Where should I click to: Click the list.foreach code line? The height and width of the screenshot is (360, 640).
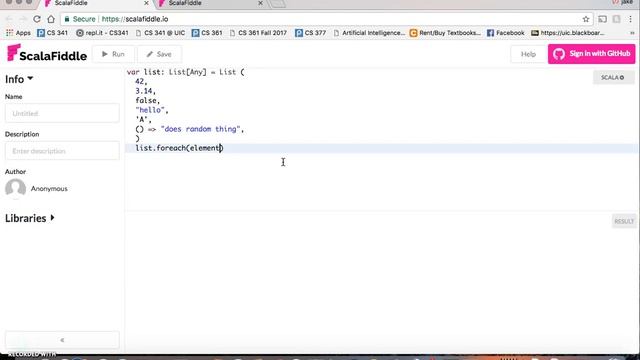pyautogui.click(x=180, y=148)
